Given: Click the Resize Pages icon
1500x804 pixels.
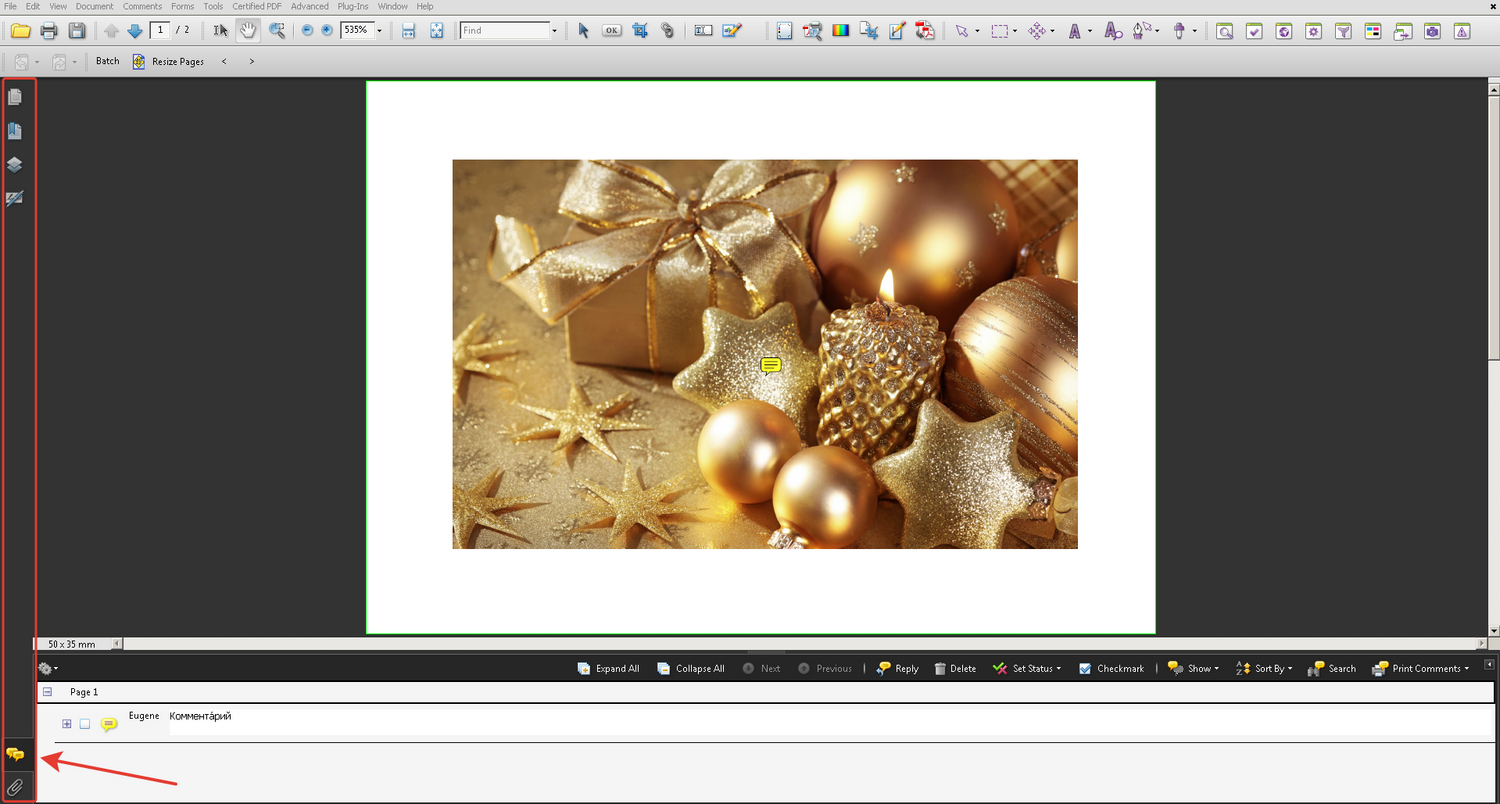Looking at the screenshot, I should [x=139, y=61].
